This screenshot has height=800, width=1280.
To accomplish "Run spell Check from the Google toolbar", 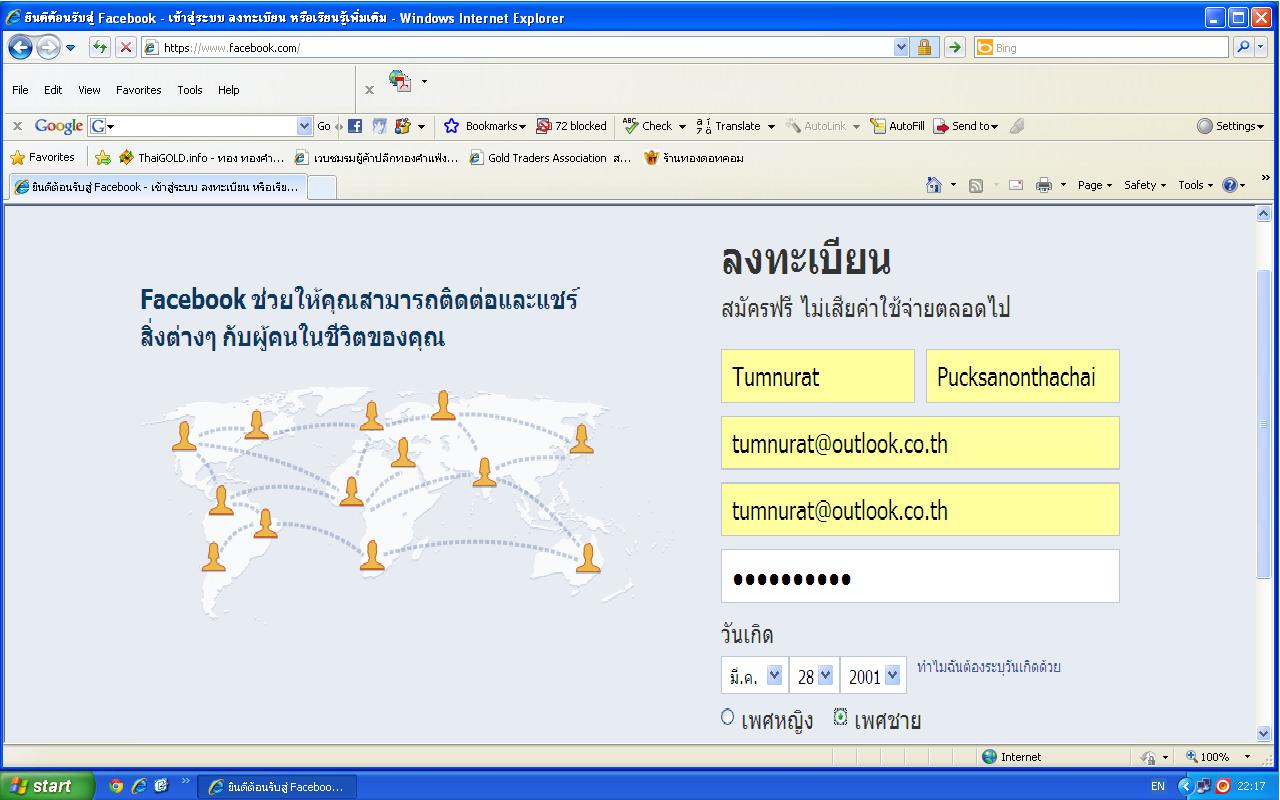I will (x=654, y=126).
